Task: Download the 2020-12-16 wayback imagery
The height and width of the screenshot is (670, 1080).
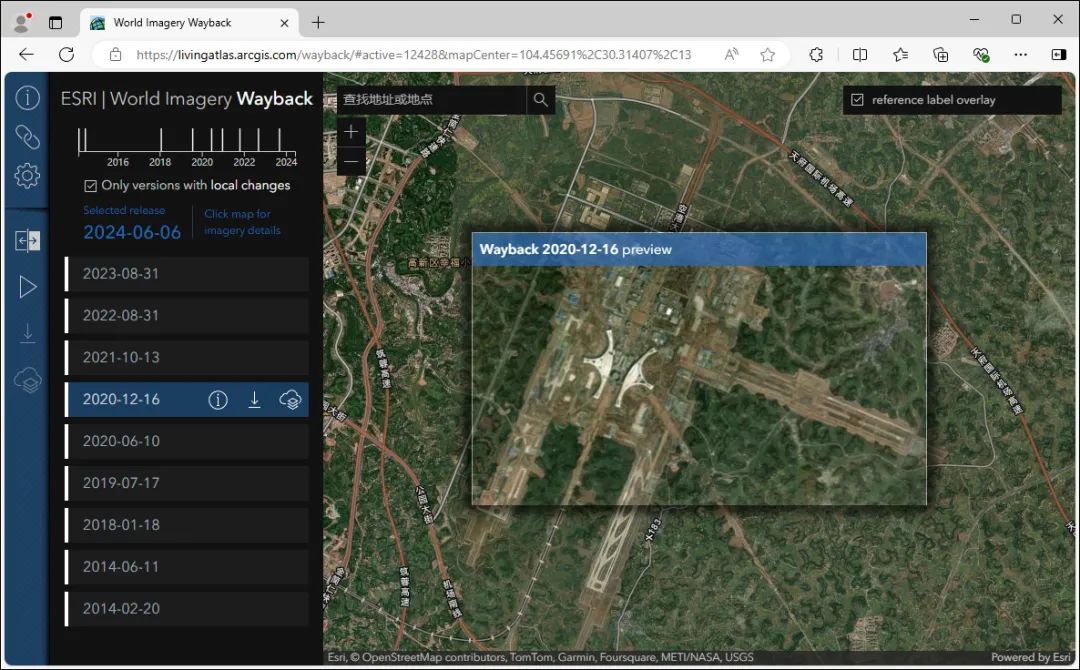Action: point(255,399)
